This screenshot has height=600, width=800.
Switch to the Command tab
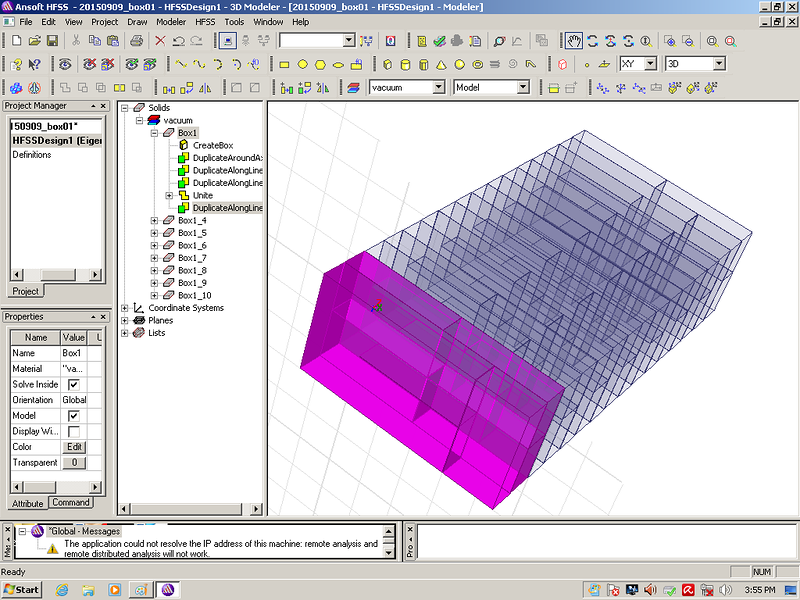point(70,503)
